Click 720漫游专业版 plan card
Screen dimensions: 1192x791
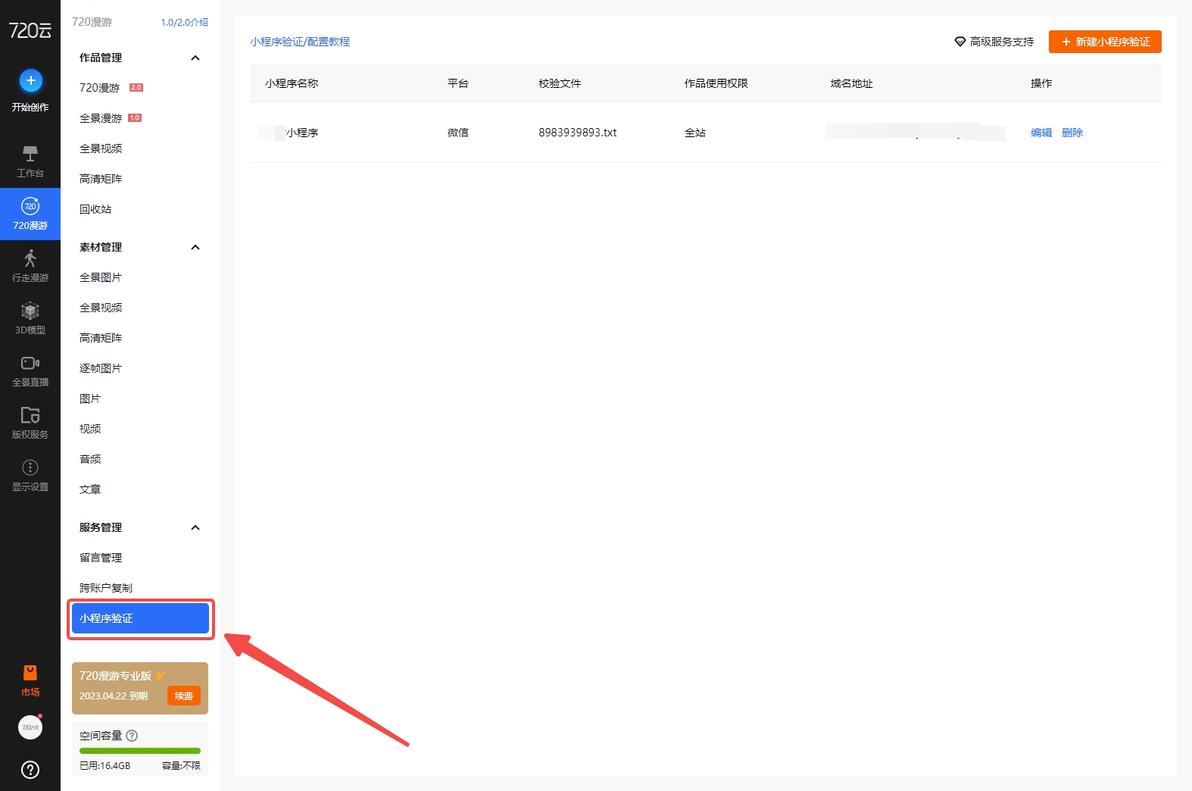coord(140,688)
